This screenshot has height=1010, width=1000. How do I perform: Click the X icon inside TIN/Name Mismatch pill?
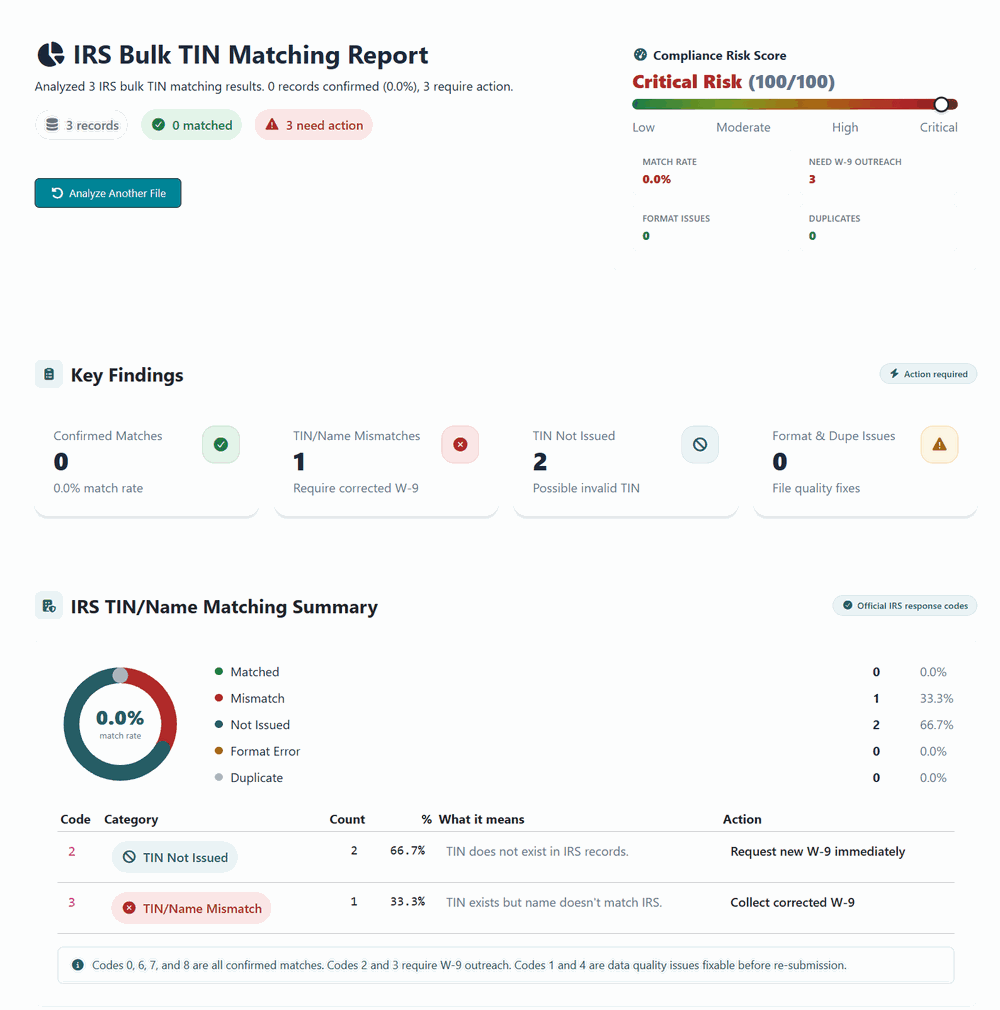coord(130,908)
